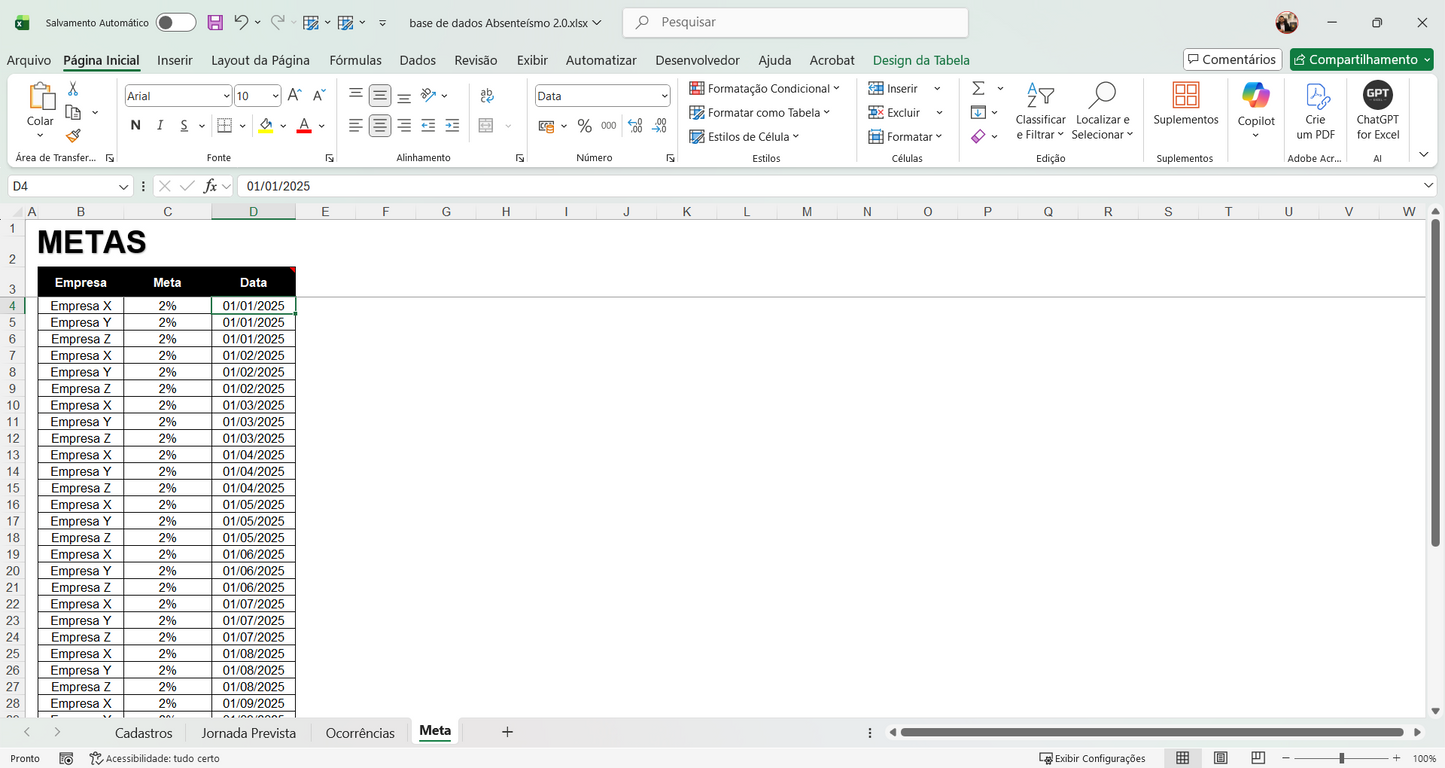Start ChatGPT for Excel add-in
Screen dimensions: 1445x768
pos(1377,110)
